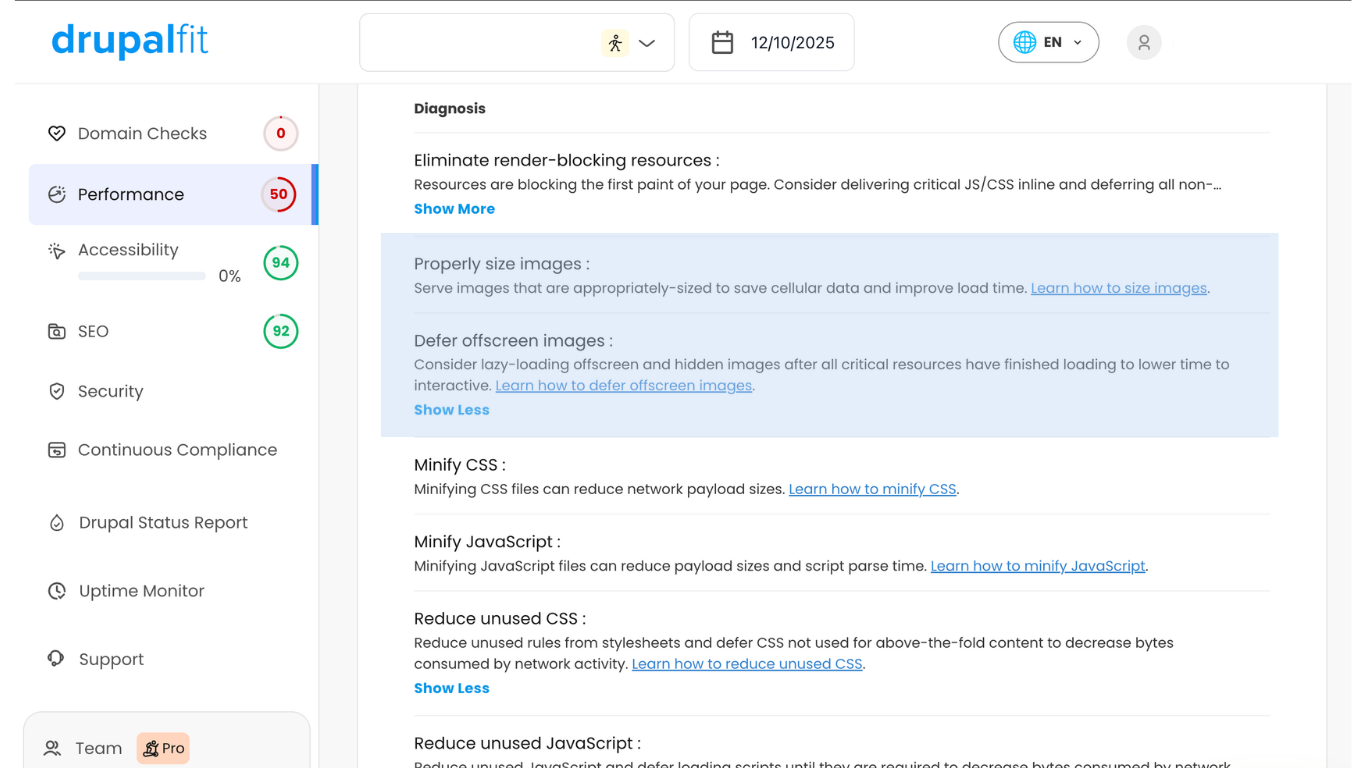Open the 12/10/2025 date picker
Image resolution: width=1366 pixels, height=768 pixels.
771,42
